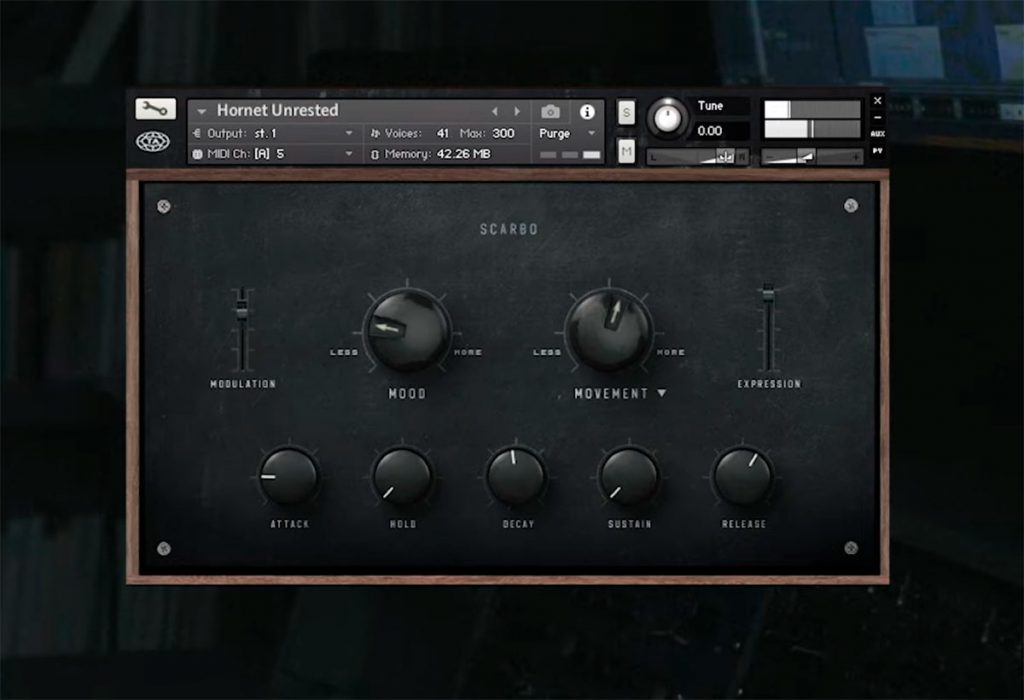
Task: Open the Purge menu
Action: (x=567, y=133)
